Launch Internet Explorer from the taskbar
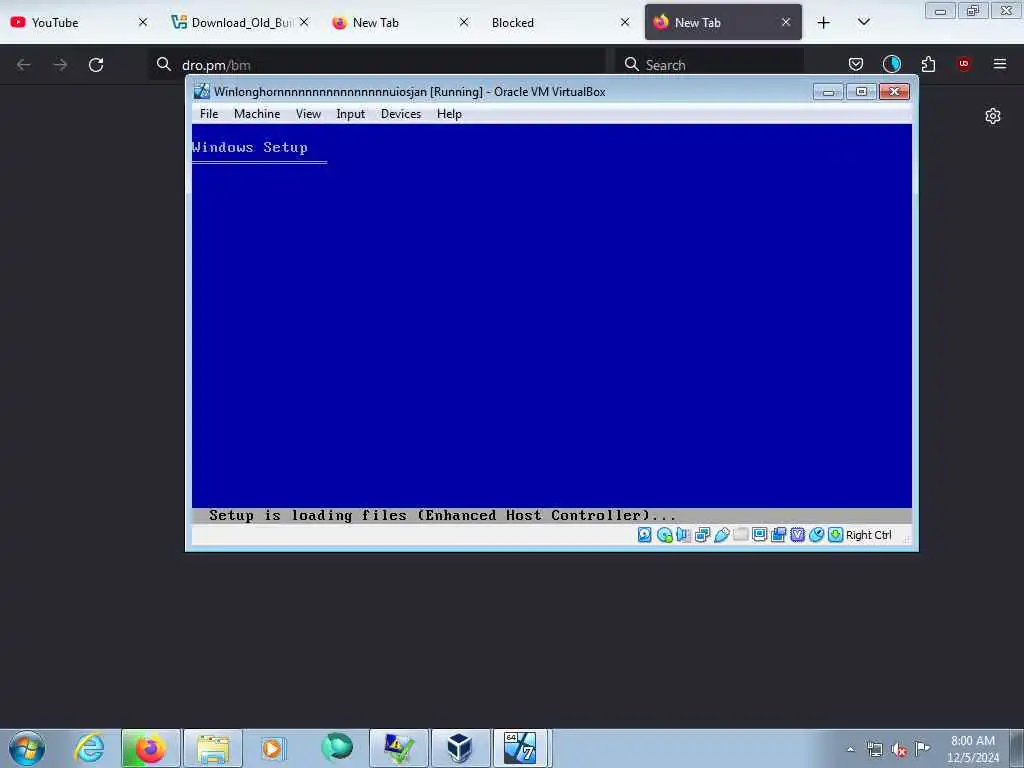The image size is (1024, 768). coord(89,748)
